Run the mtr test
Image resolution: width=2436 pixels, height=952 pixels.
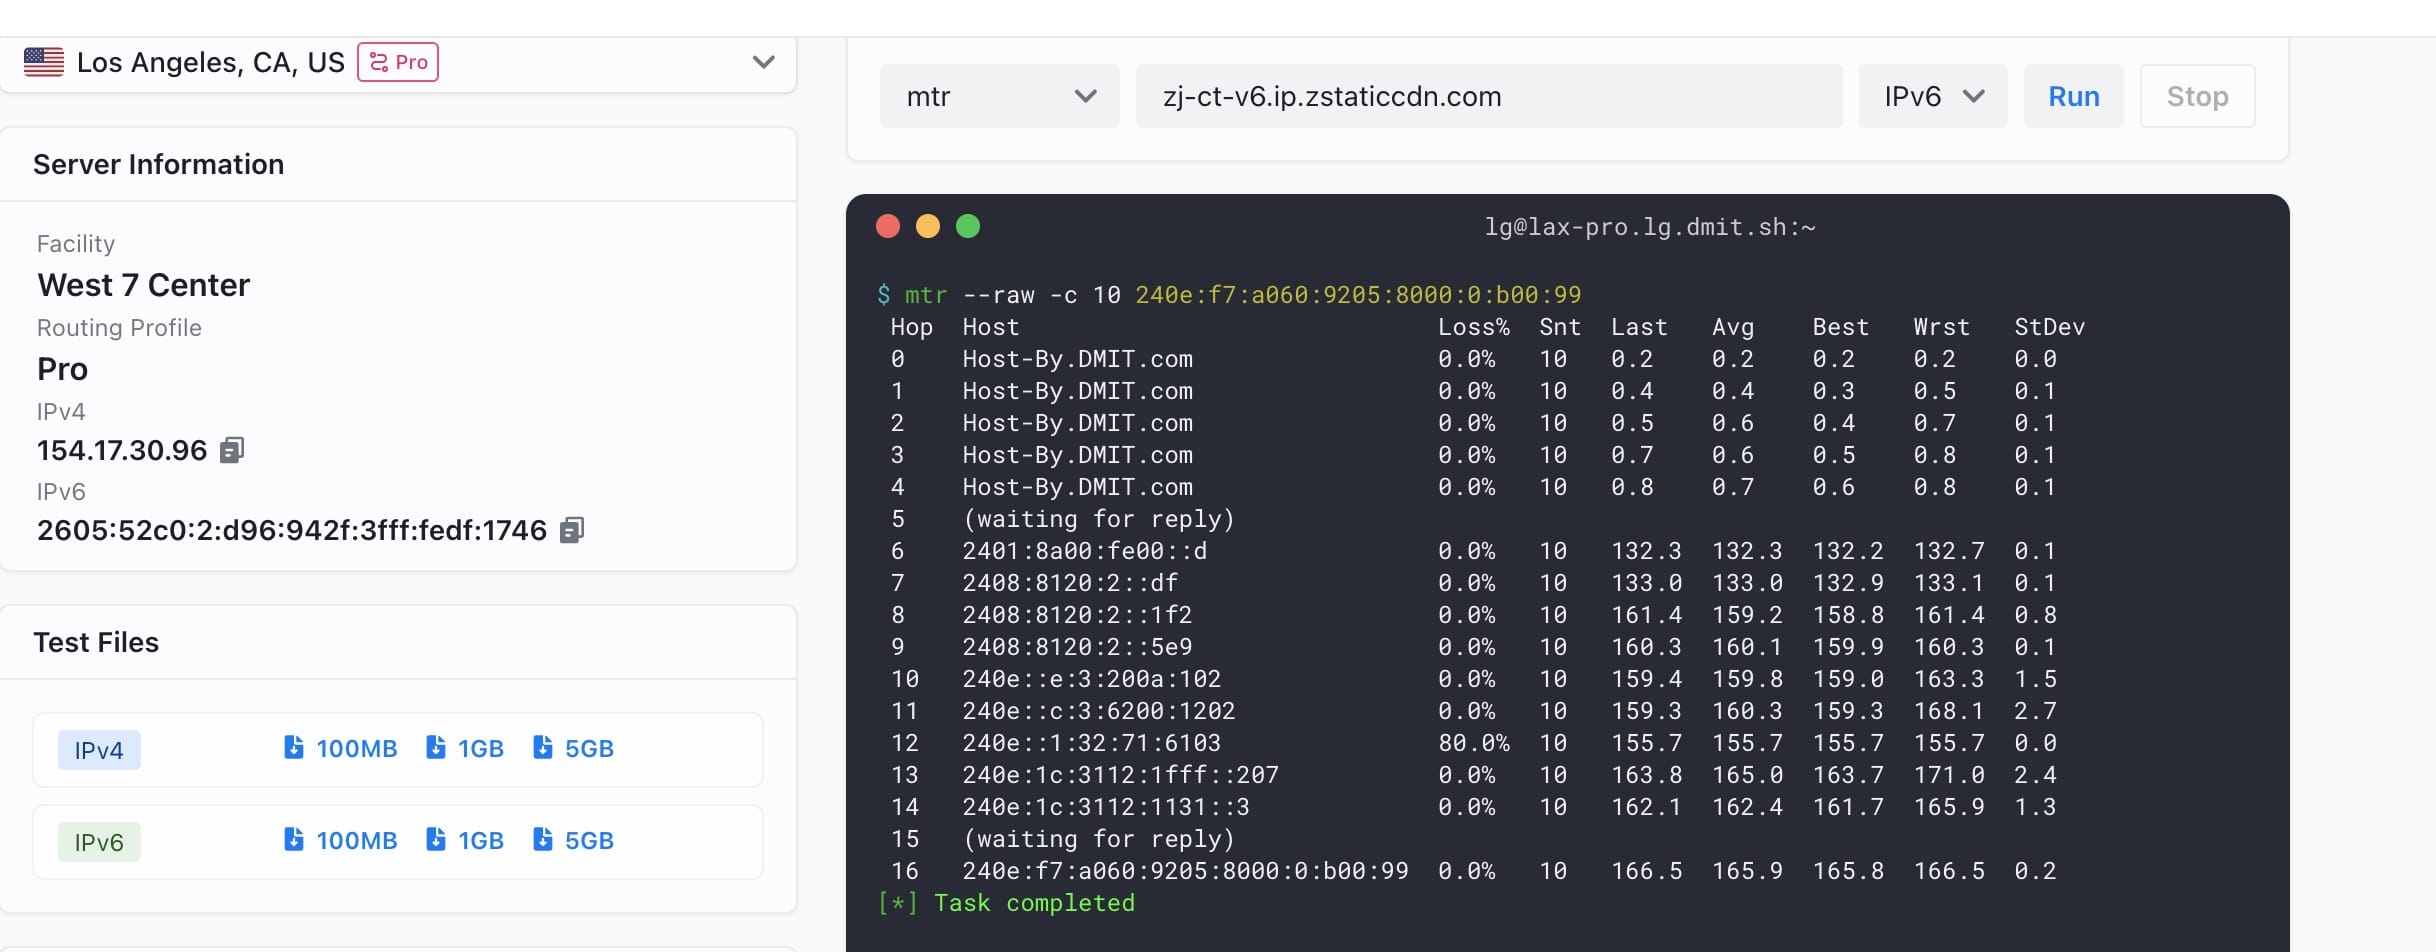point(2073,96)
